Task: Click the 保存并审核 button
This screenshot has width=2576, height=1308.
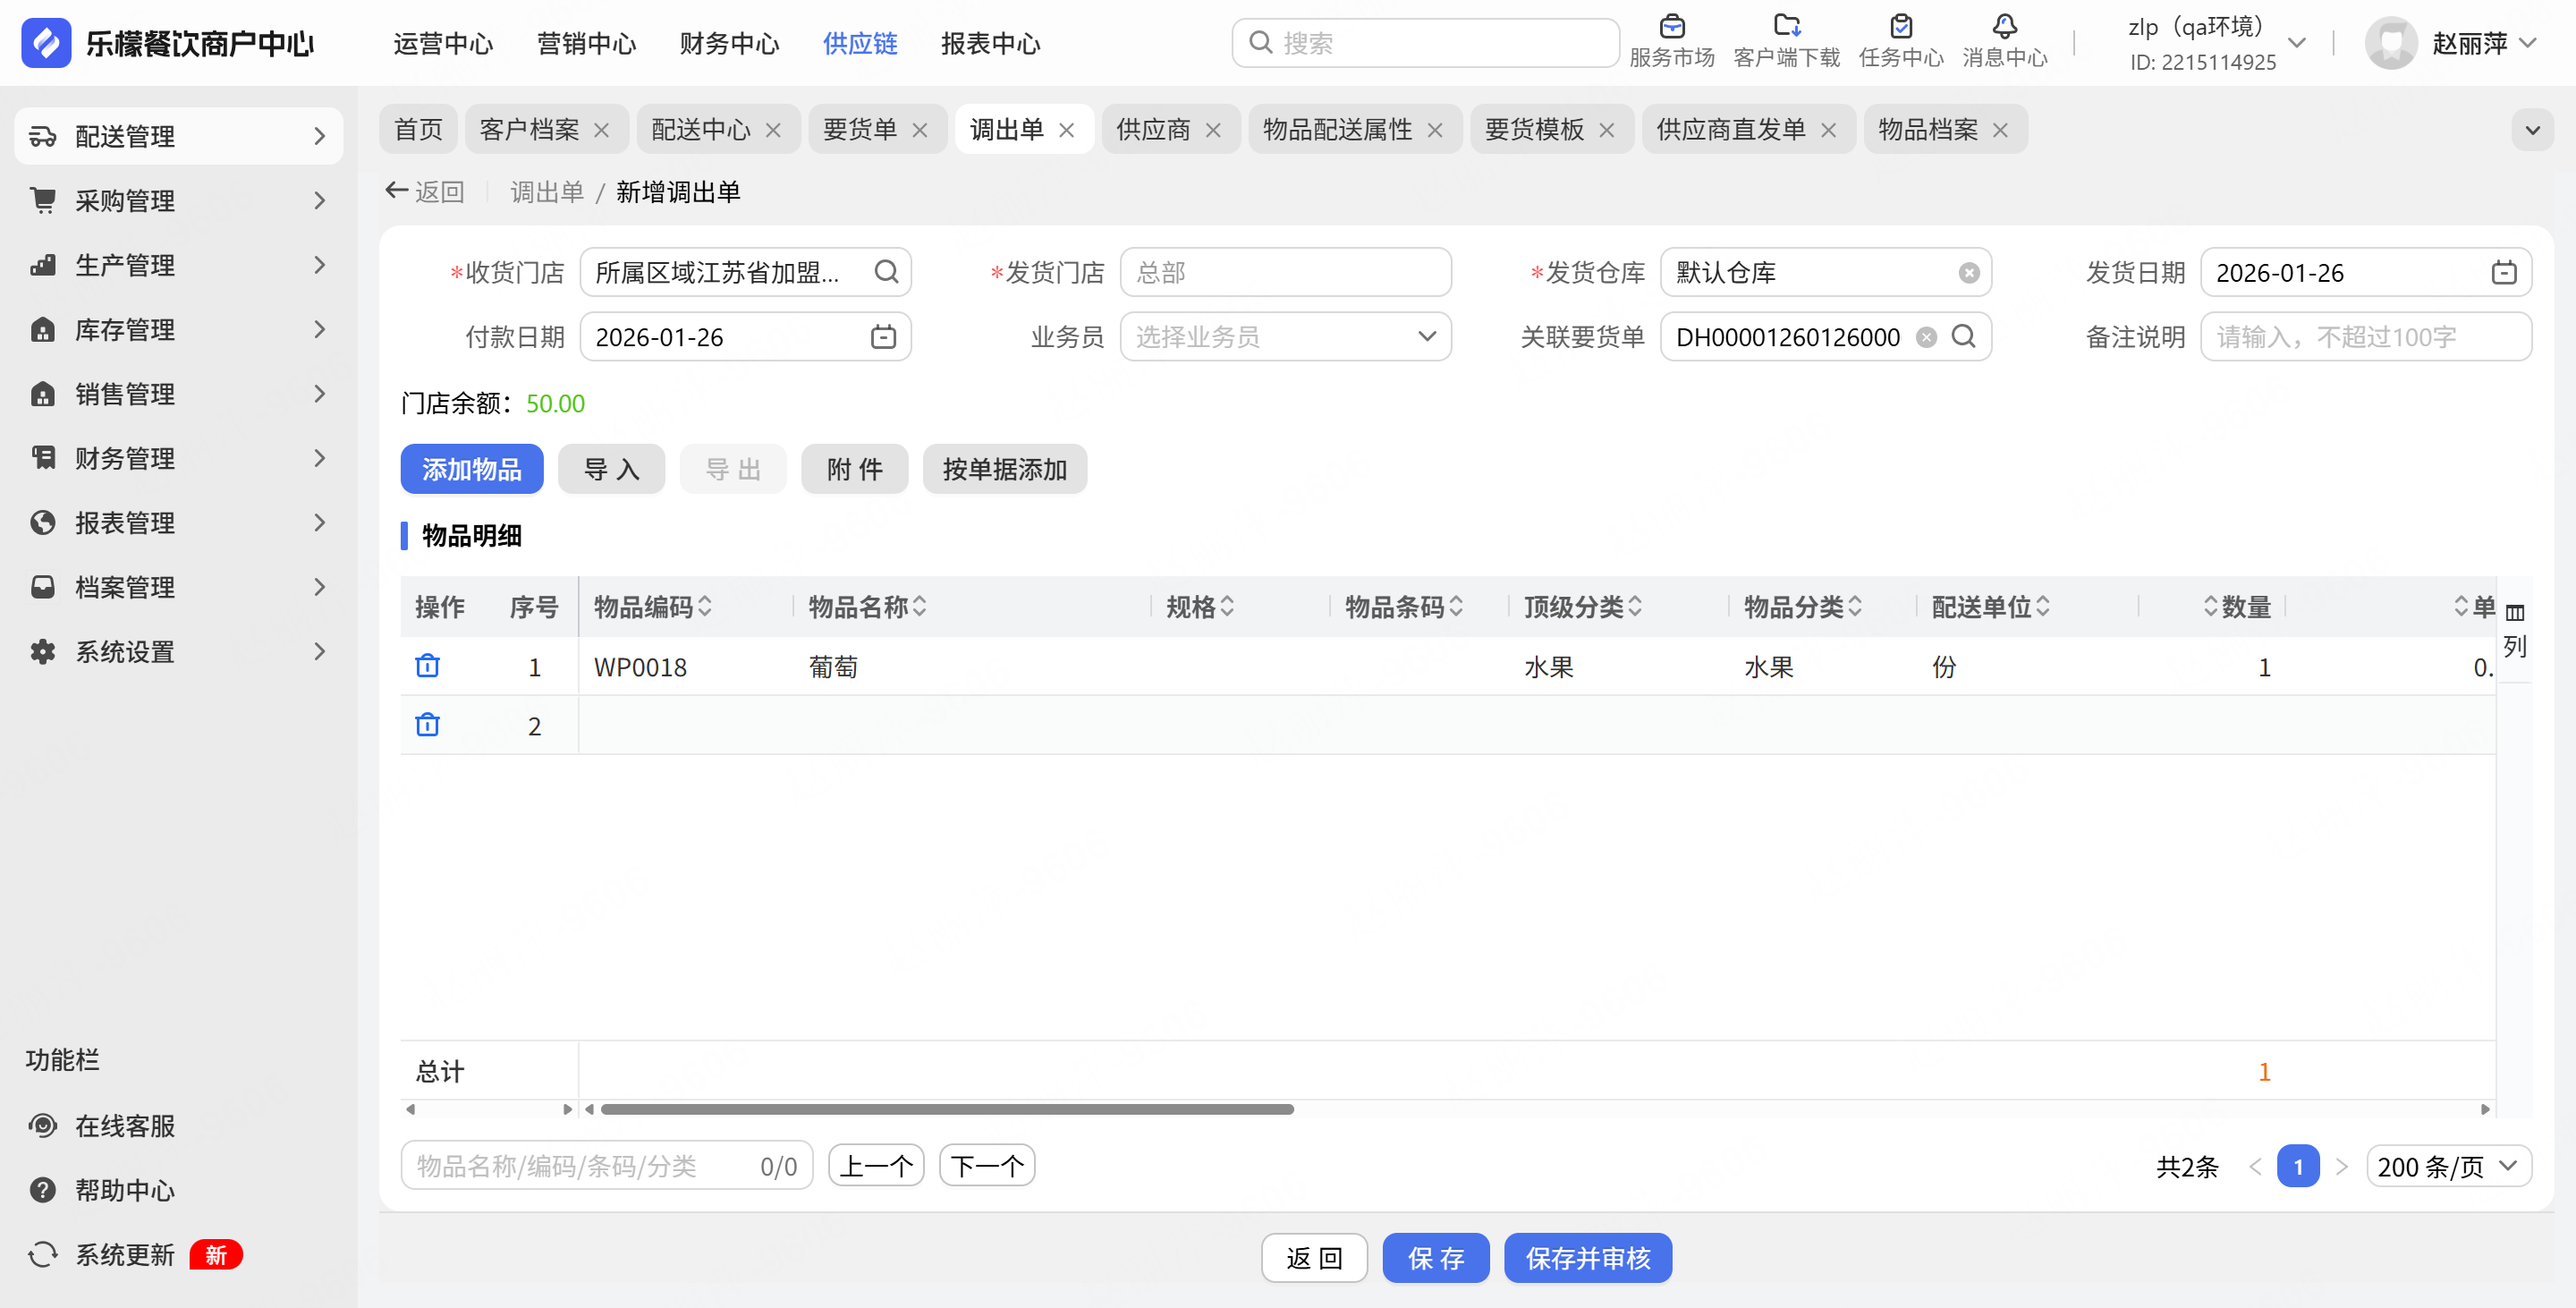Action: pos(1587,1258)
